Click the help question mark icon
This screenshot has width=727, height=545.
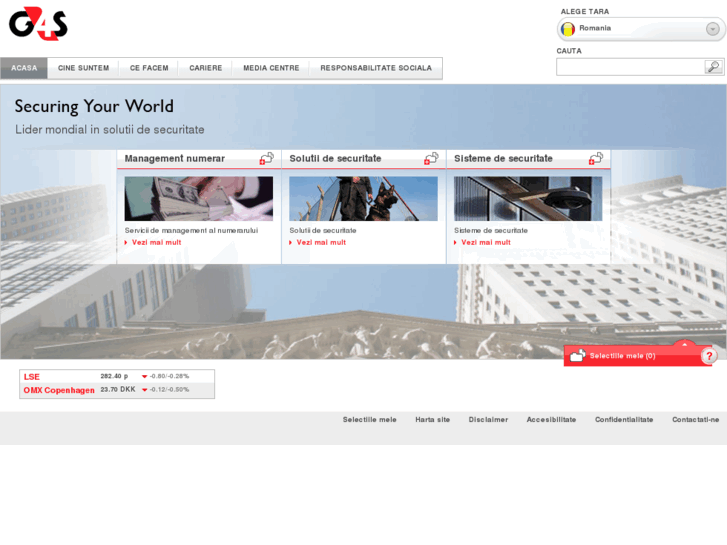[709, 356]
